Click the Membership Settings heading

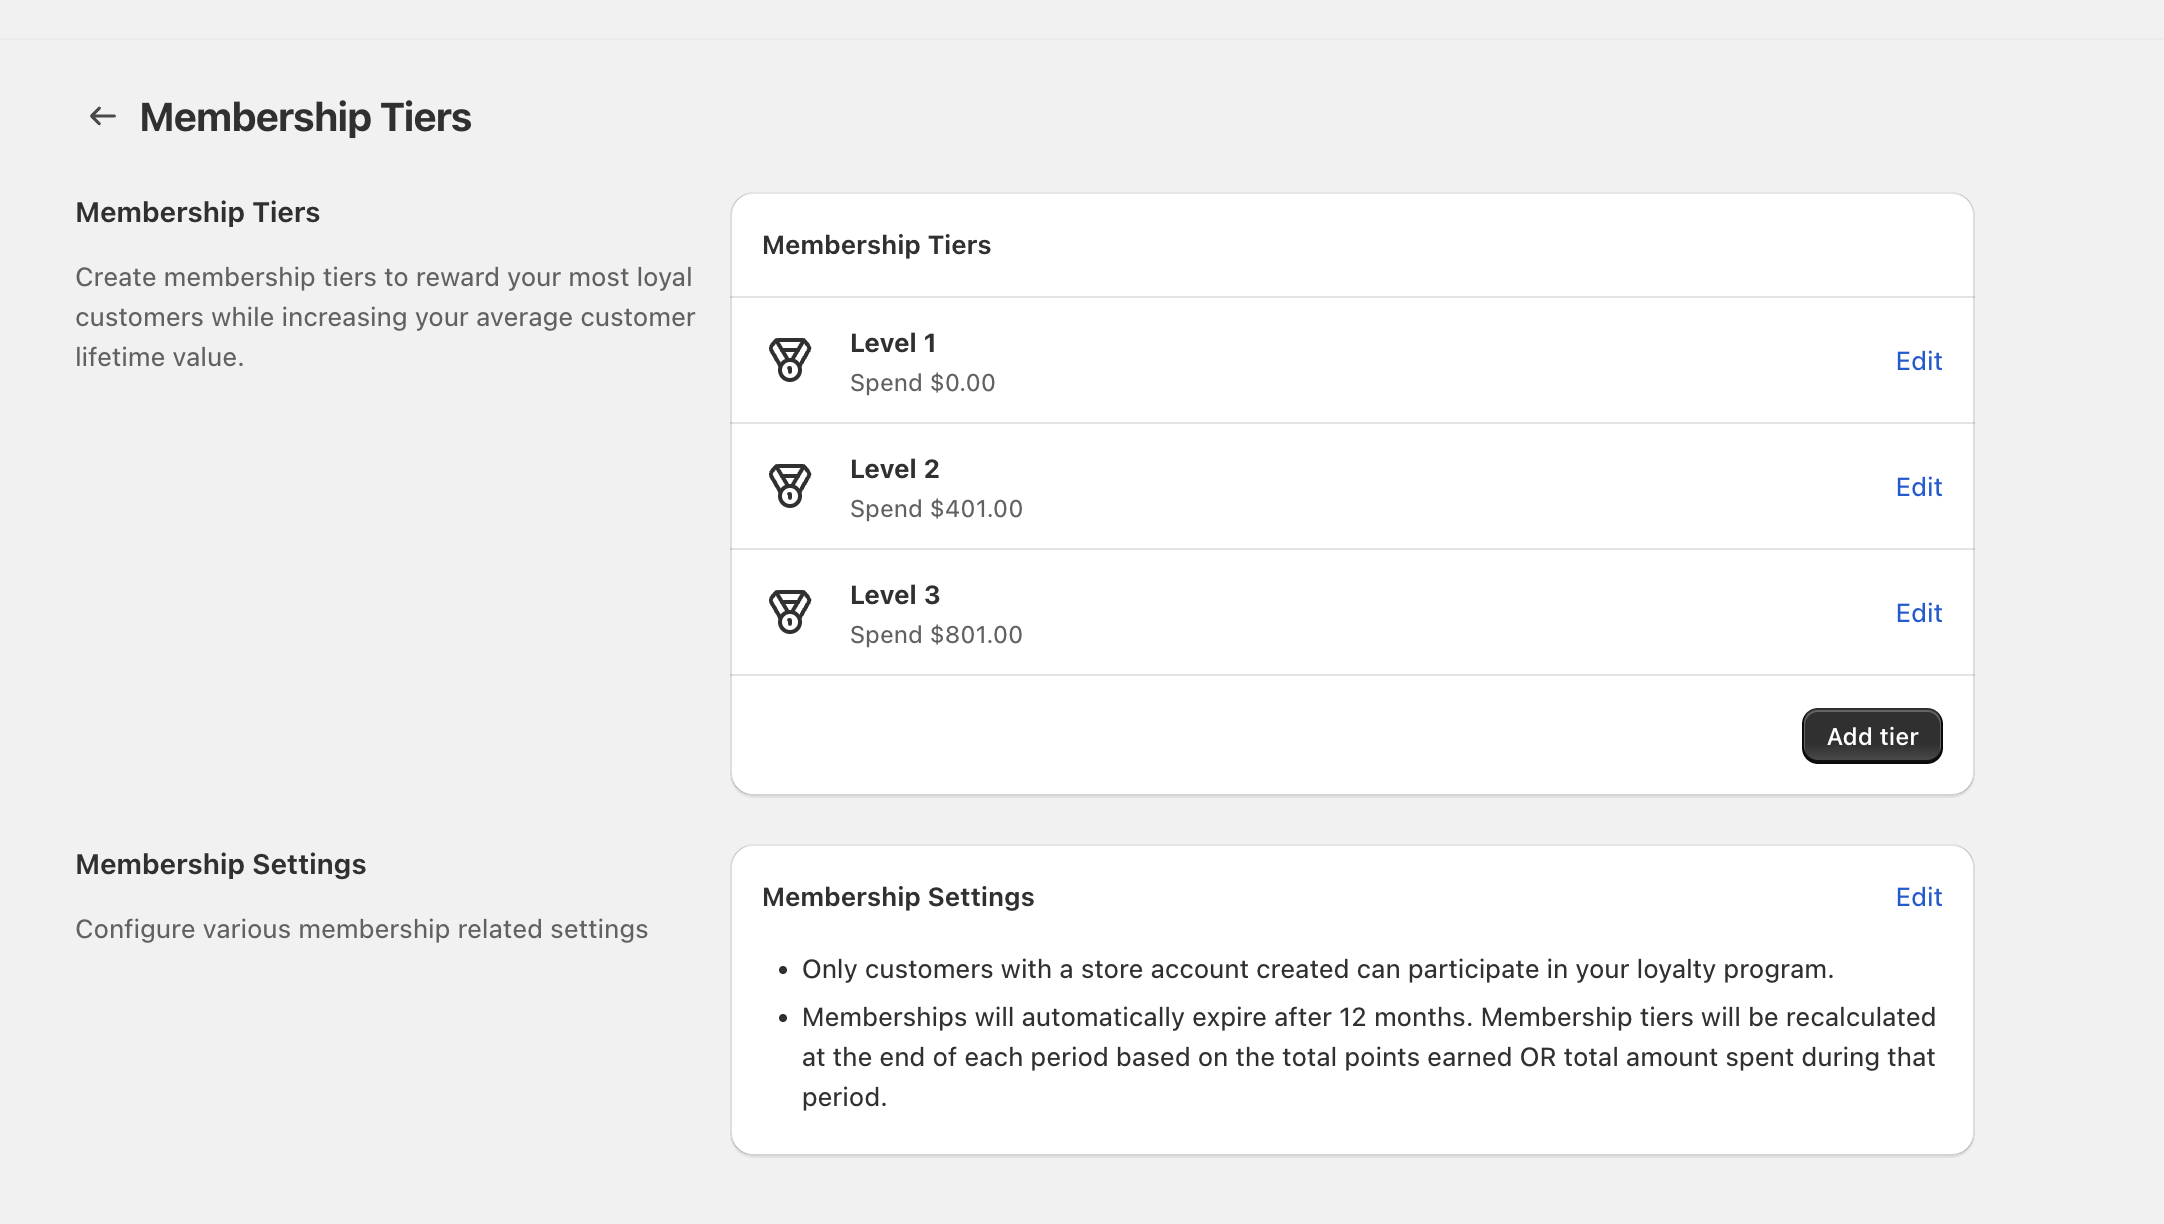[899, 897]
